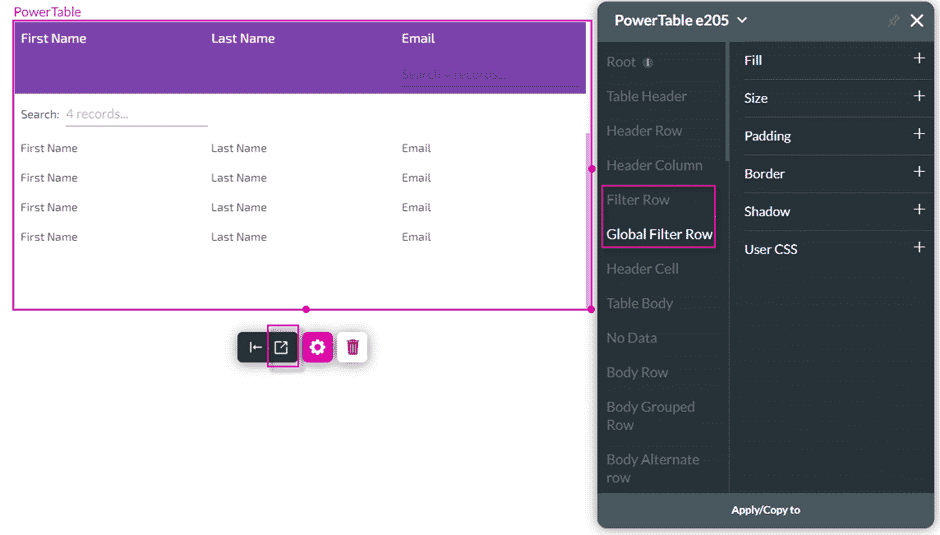Click the right edge resize handle of table
This screenshot has height=535, width=940.
point(592,169)
